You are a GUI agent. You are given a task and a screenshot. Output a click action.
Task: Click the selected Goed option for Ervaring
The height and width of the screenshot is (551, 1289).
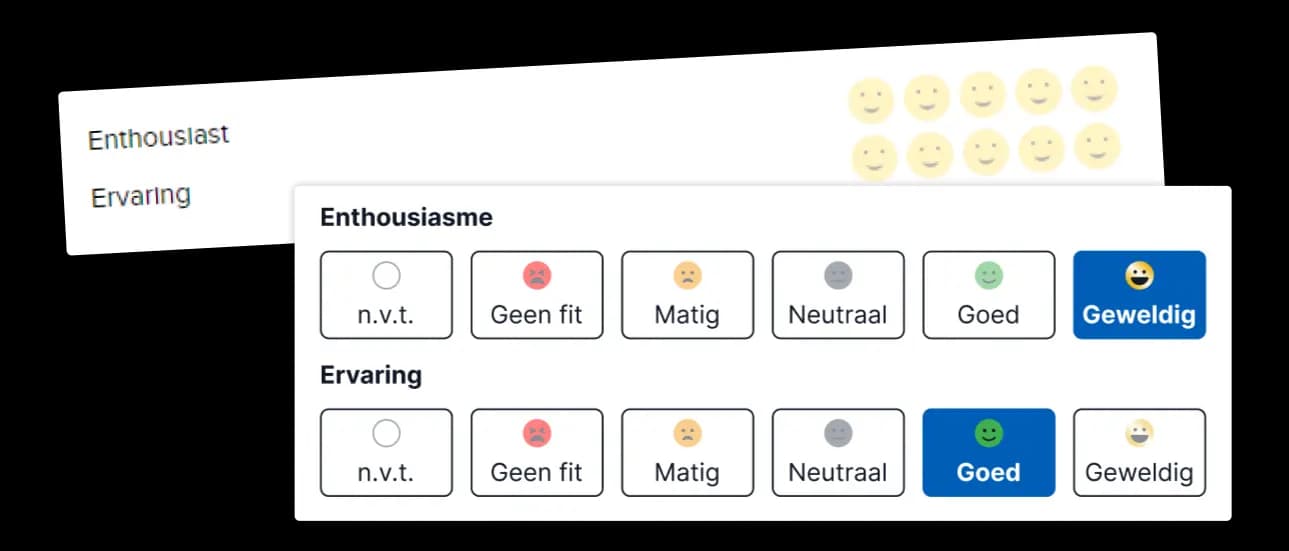pyautogui.click(x=988, y=453)
